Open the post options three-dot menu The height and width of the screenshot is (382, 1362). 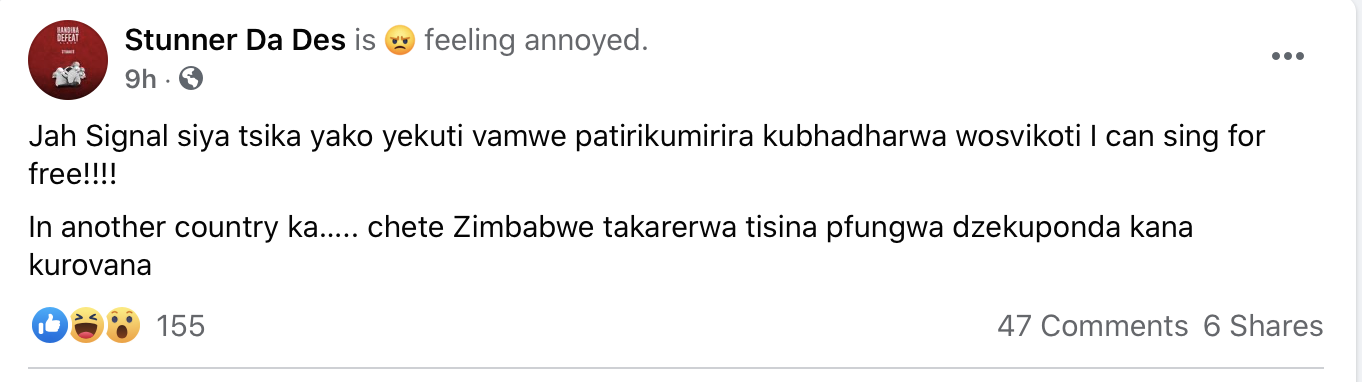(x=1289, y=57)
